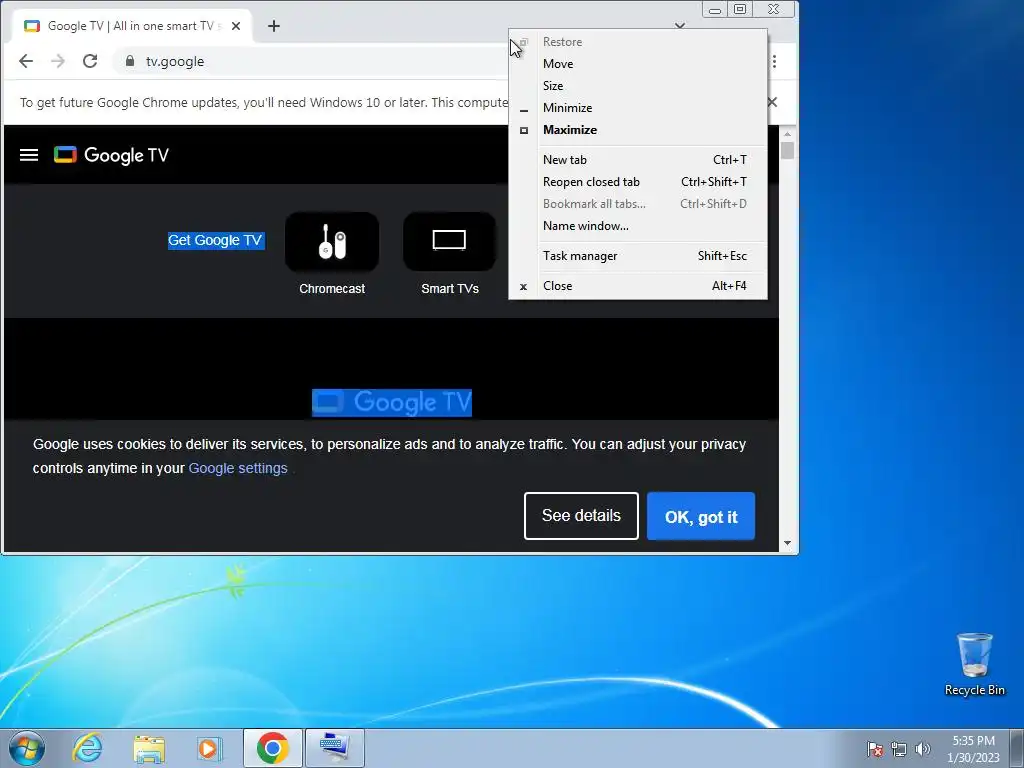Reload the tv.google page
The width and height of the screenshot is (1024, 768).
[x=90, y=61]
